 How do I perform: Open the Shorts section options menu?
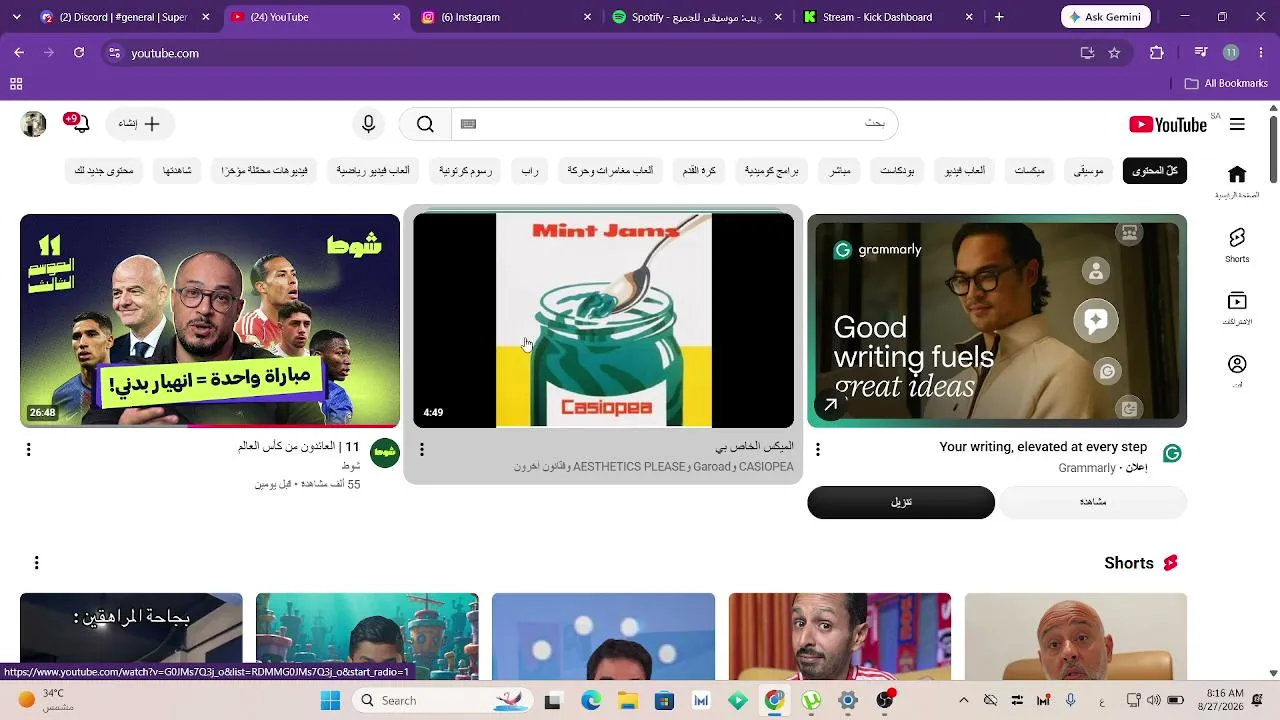(x=37, y=563)
